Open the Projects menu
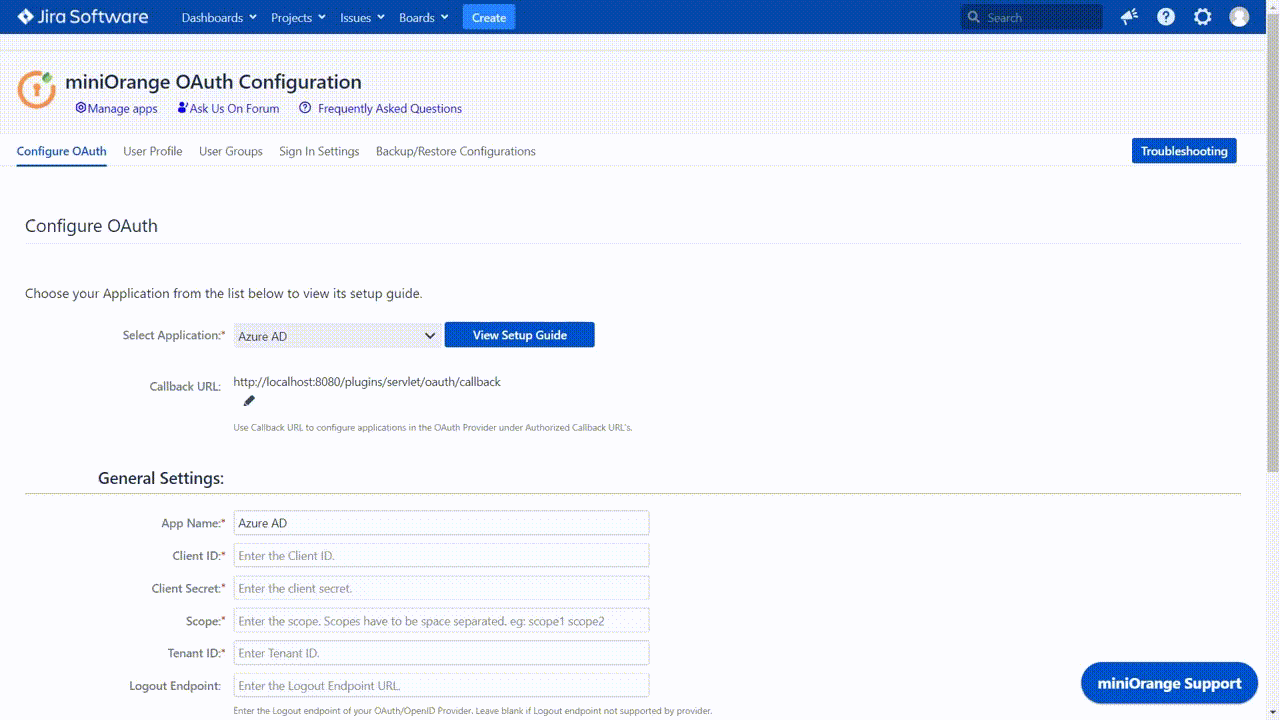 pyautogui.click(x=298, y=17)
